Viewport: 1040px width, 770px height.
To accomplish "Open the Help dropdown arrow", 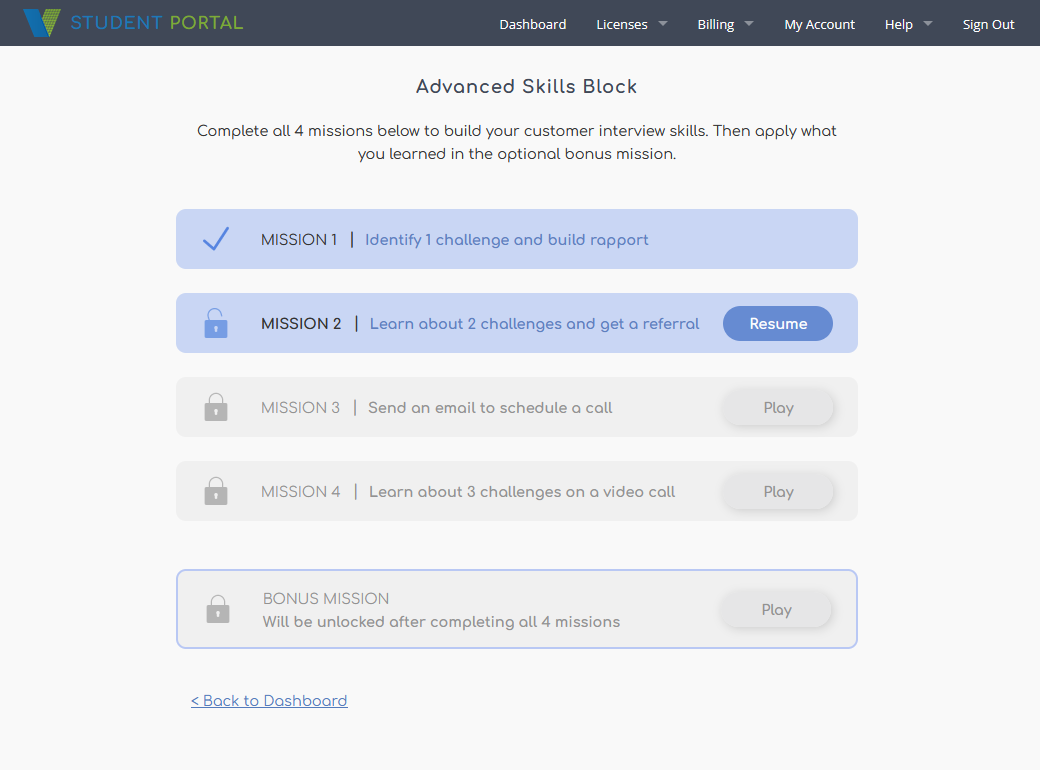I will tap(927, 24).
